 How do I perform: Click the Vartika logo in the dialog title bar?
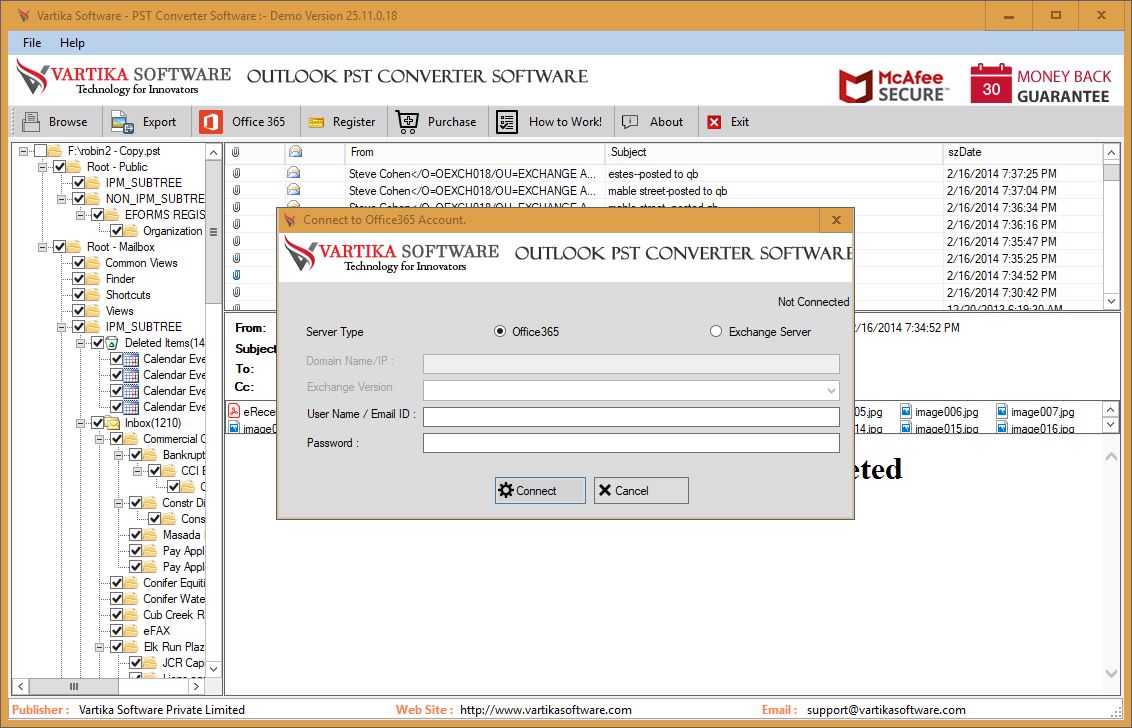[290, 220]
